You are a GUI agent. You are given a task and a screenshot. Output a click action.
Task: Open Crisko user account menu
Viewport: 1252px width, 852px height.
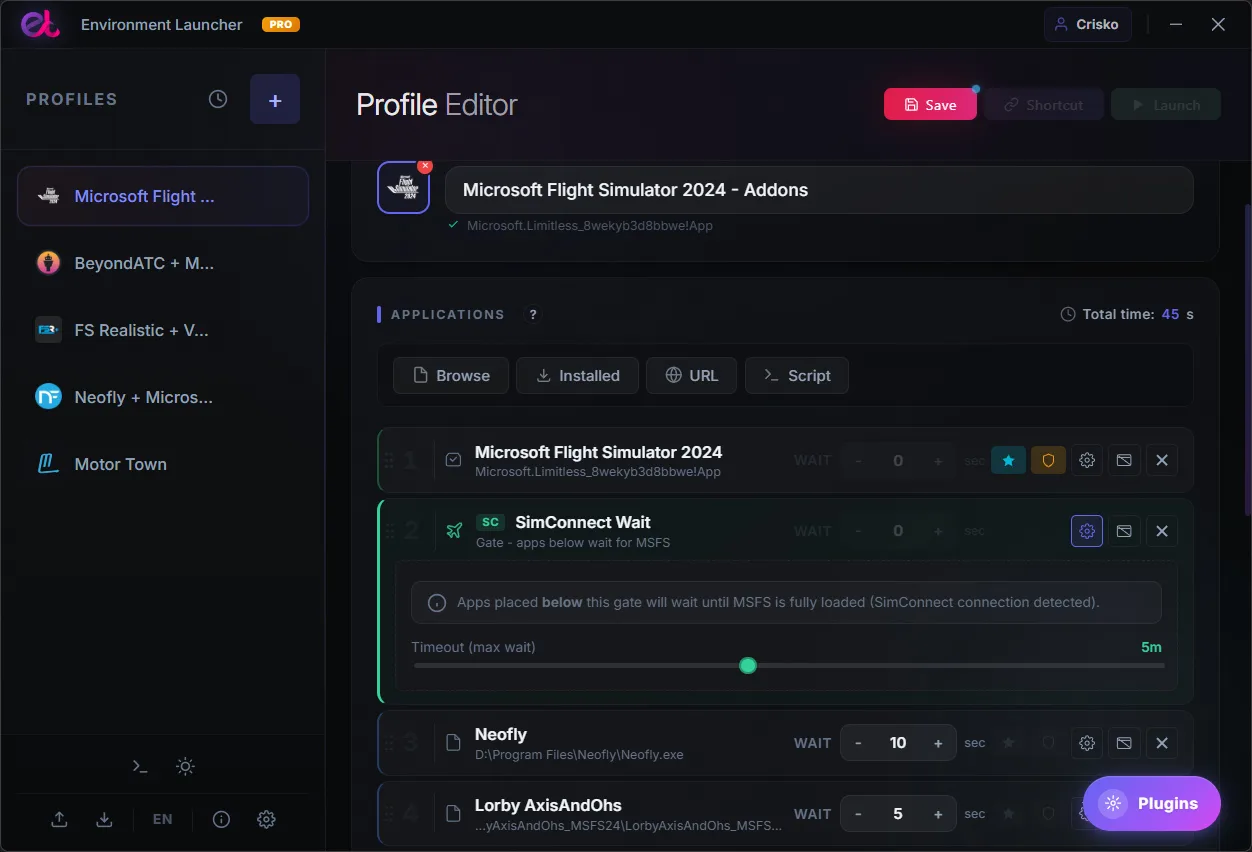tap(1088, 24)
